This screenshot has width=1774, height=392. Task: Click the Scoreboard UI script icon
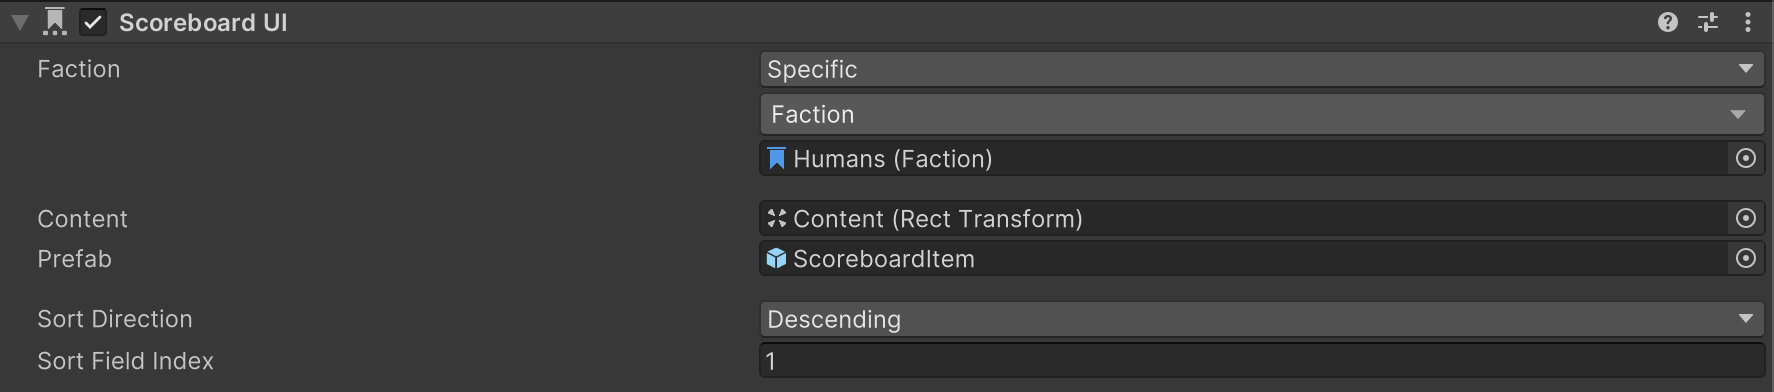(x=55, y=22)
